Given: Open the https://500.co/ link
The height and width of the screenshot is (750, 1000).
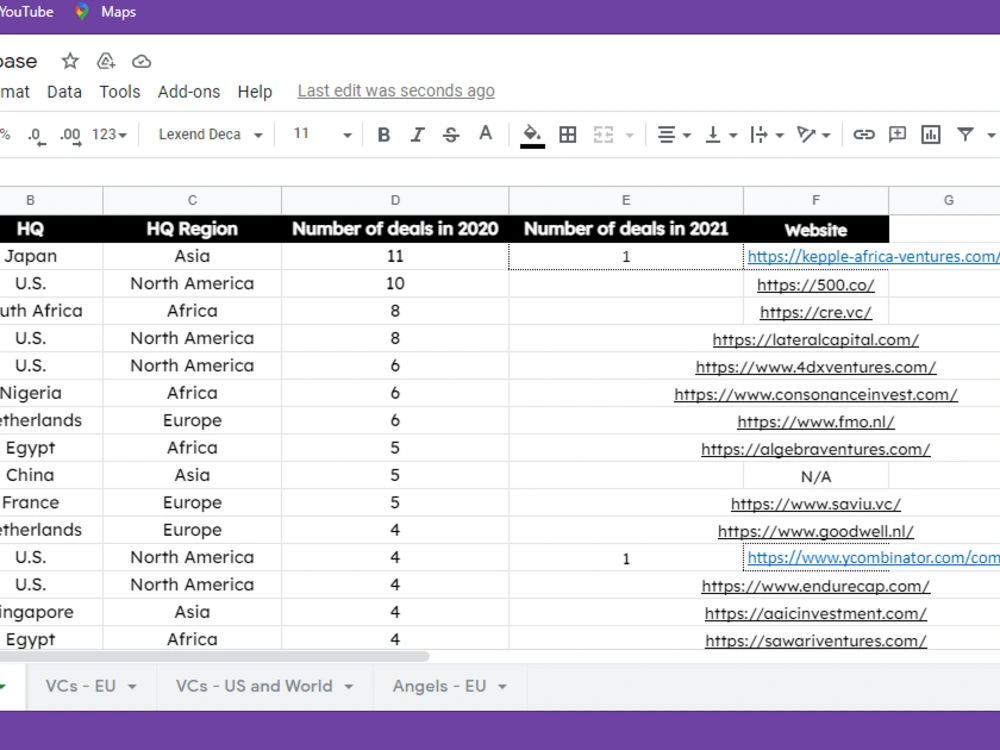Looking at the screenshot, I should 816,284.
